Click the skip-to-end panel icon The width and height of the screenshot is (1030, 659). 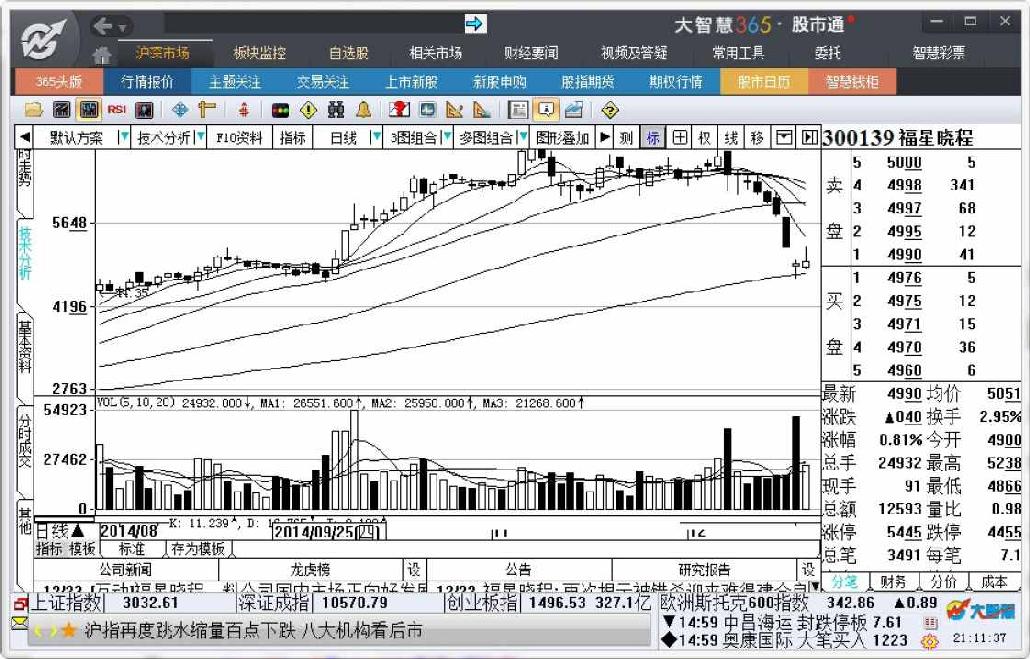click(809, 138)
